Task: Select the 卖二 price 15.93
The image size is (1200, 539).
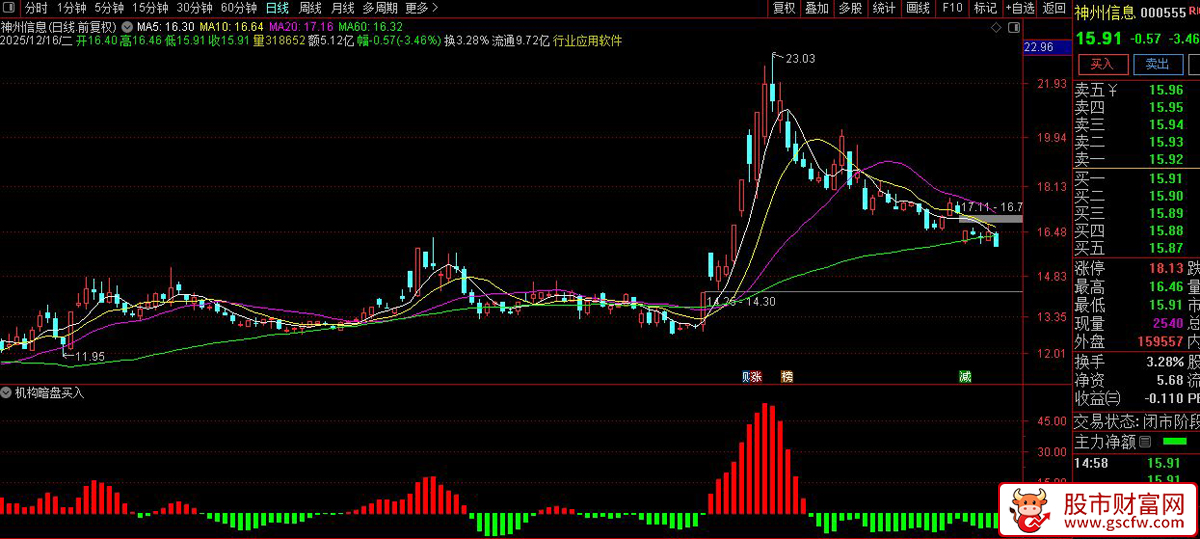Action: click(1166, 141)
